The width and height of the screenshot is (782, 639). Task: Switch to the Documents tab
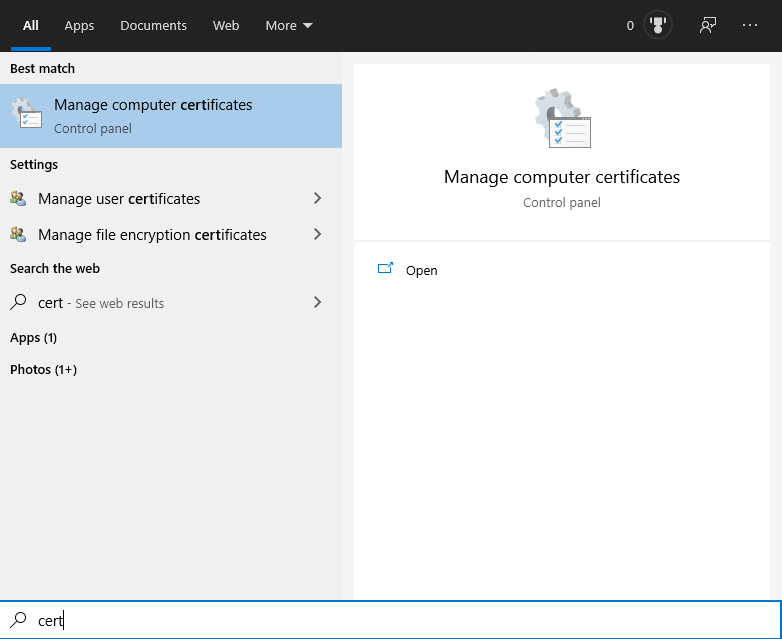[153, 25]
